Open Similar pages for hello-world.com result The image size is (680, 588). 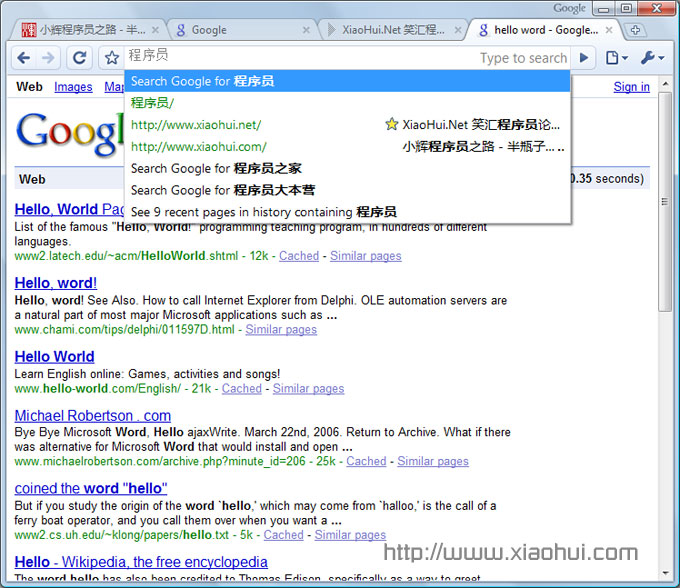[x=308, y=389]
